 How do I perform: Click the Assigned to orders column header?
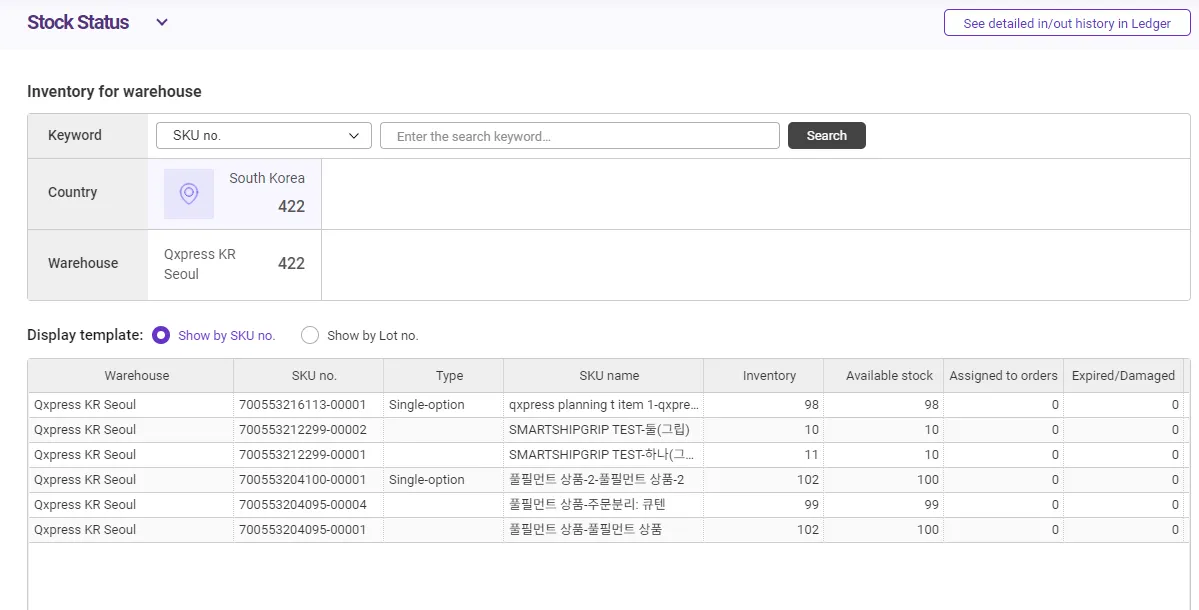(1003, 376)
